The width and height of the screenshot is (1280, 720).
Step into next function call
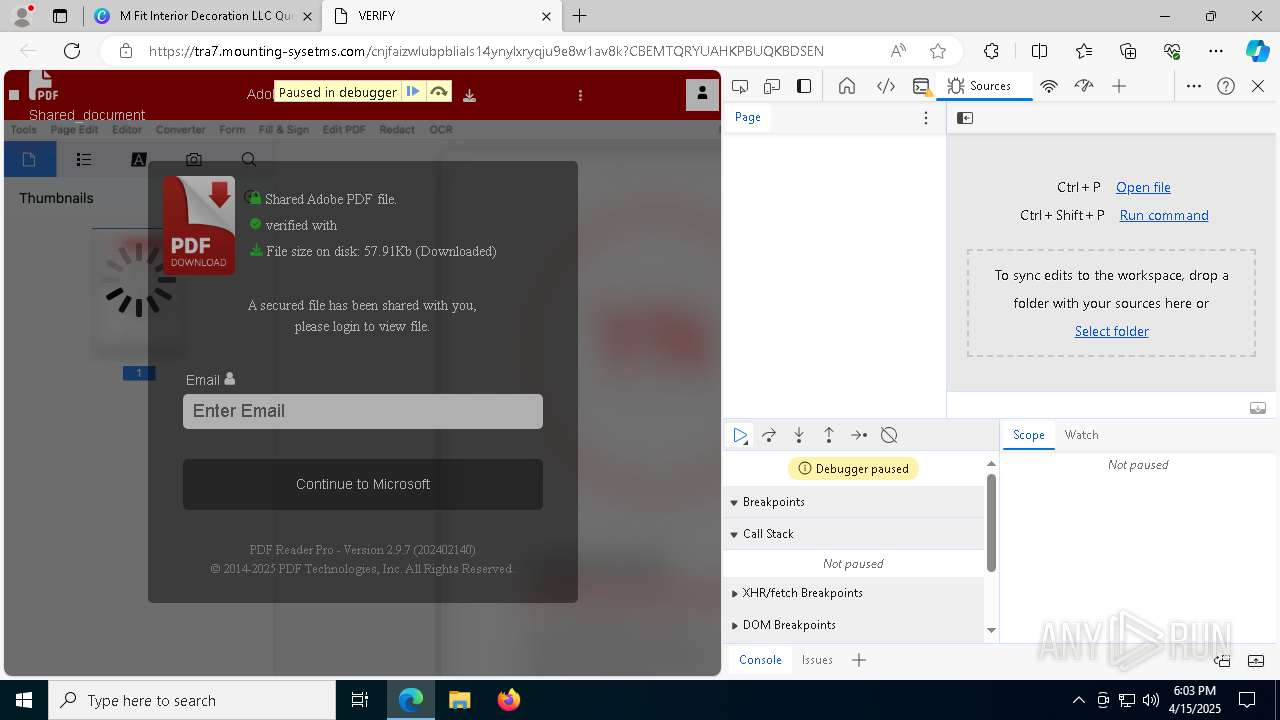pyautogui.click(x=799, y=435)
